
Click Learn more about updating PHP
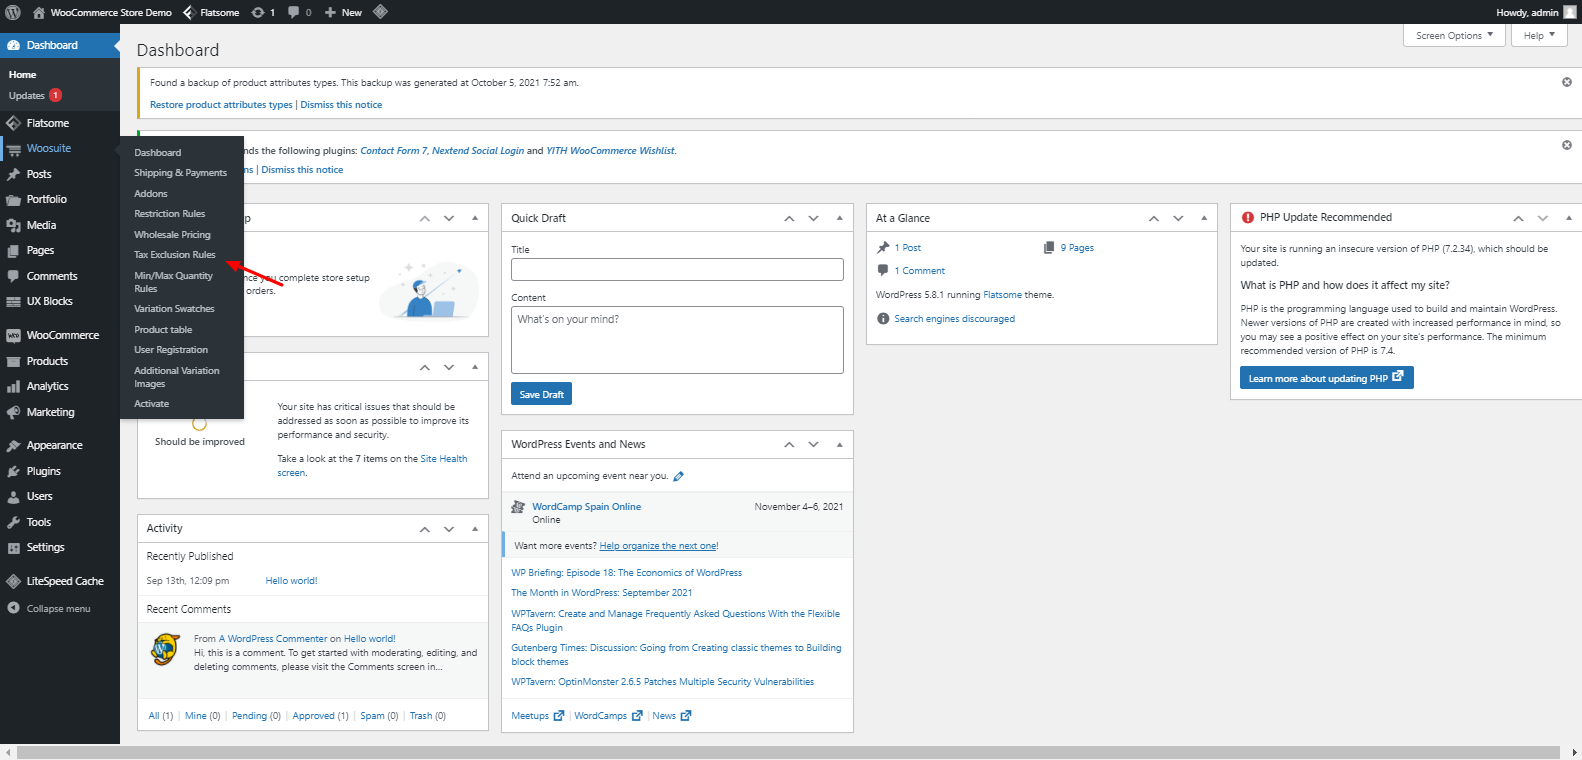point(1326,378)
